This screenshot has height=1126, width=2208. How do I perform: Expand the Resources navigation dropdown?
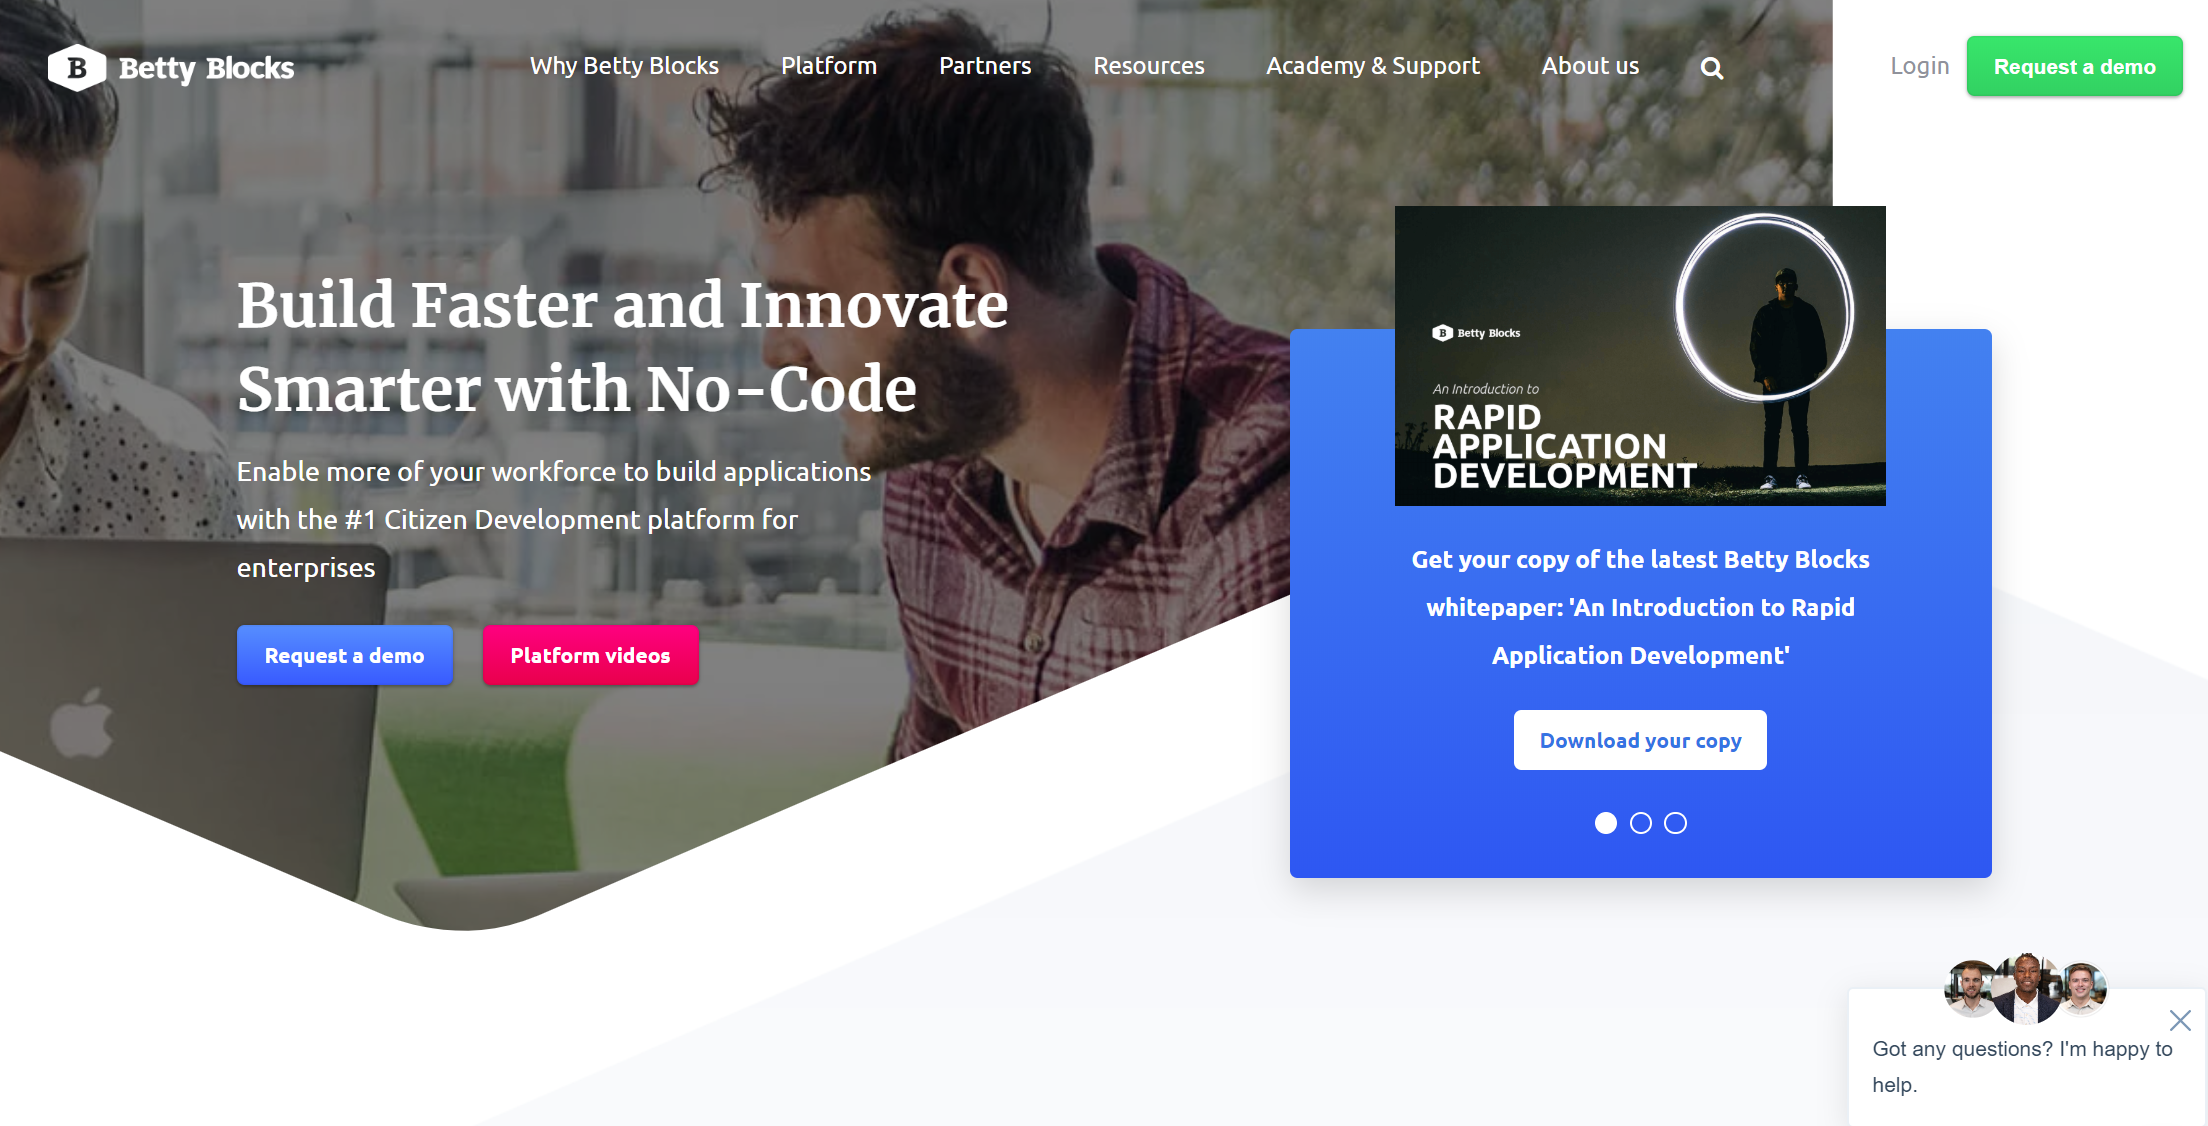(1150, 65)
